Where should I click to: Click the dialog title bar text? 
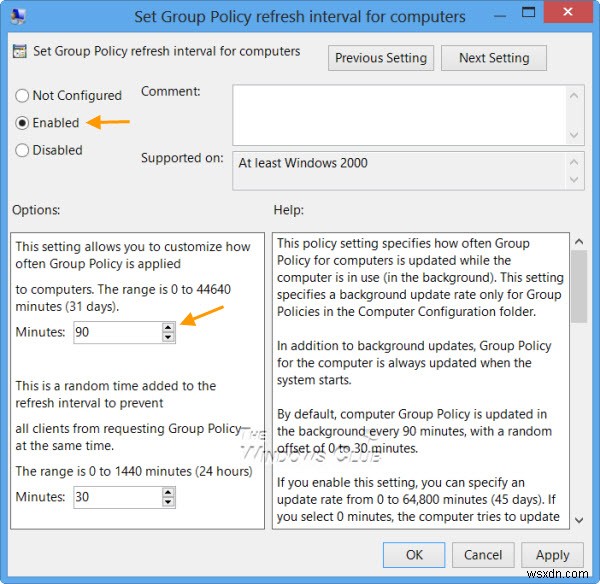[300, 17]
